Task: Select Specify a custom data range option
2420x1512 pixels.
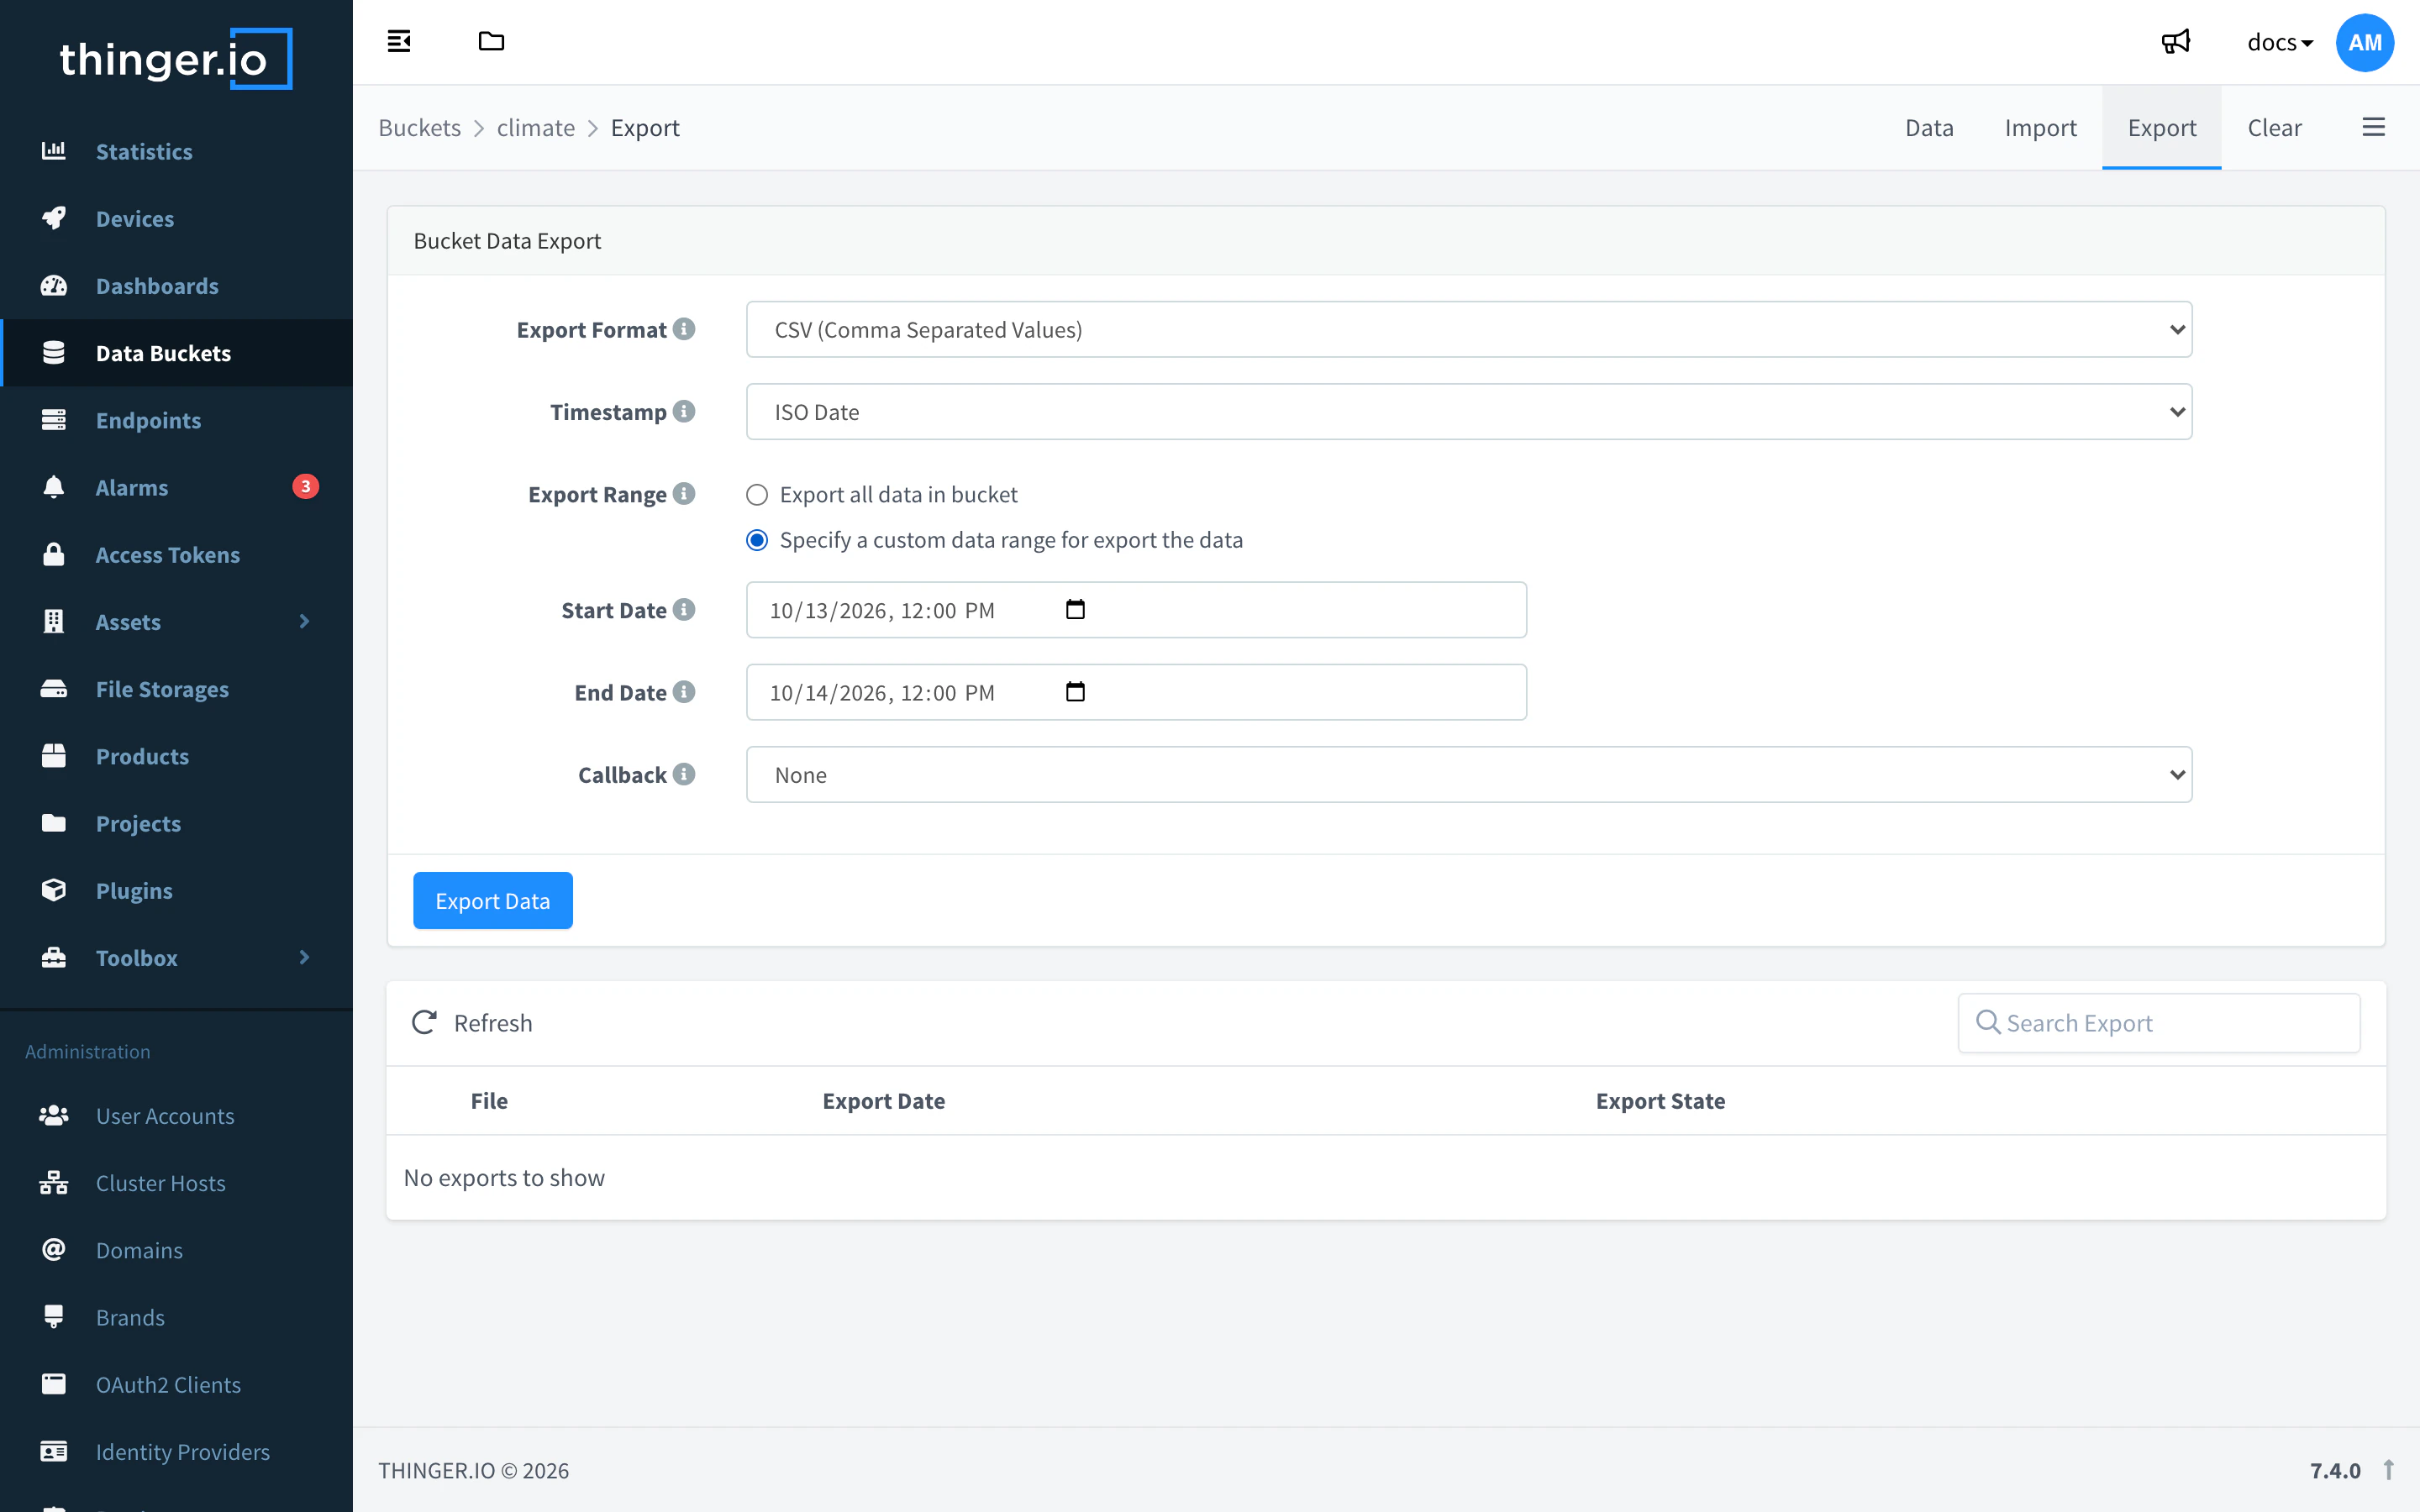Action: point(757,540)
